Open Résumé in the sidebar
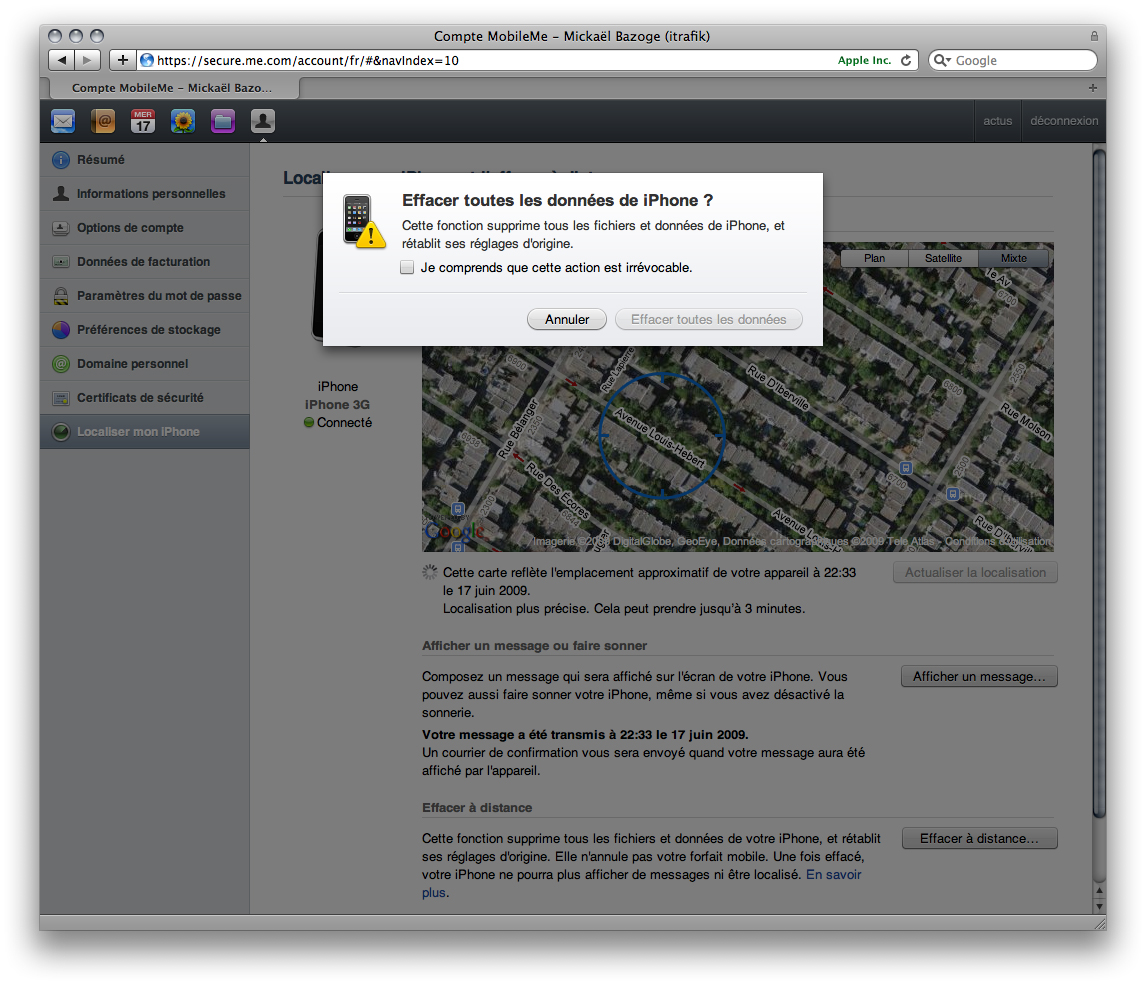Viewport: 1146px width, 985px height. (x=145, y=160)
